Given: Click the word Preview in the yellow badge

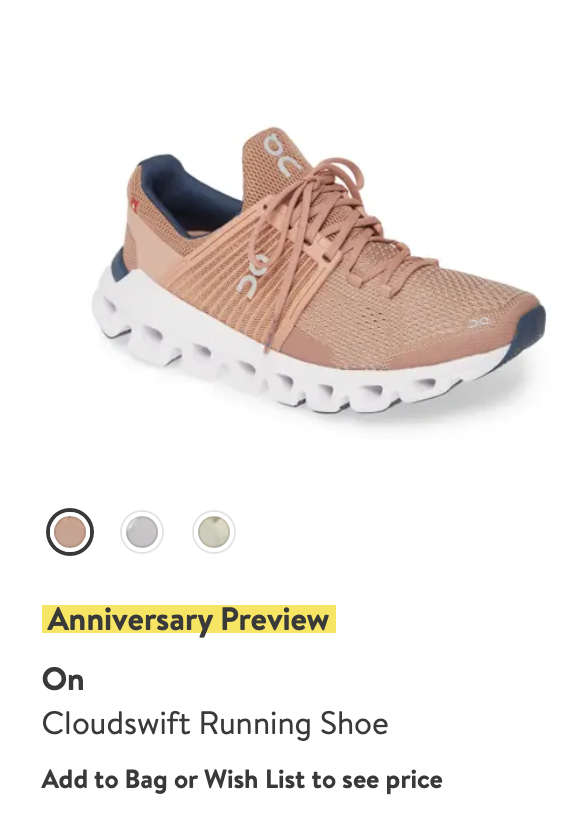Looking at the screenshot, I should point(275,619).
